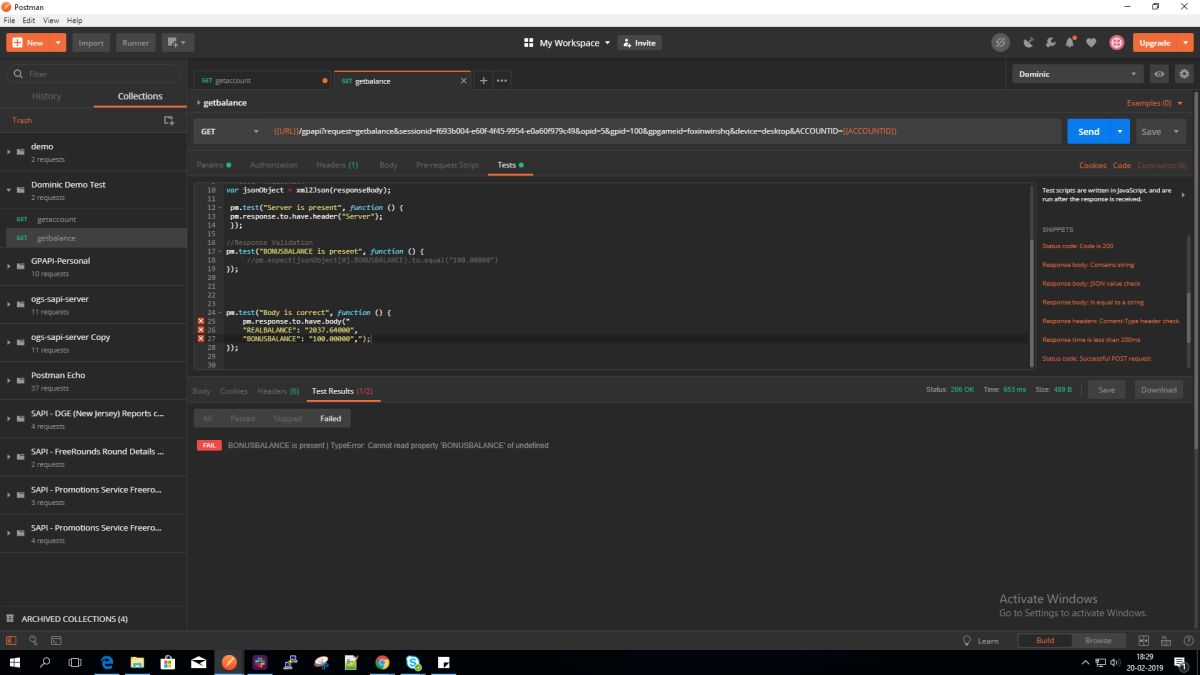Open settings wrench icon in header
The width and height of the screenshot is (1200, 675).
pos(1050,43)
